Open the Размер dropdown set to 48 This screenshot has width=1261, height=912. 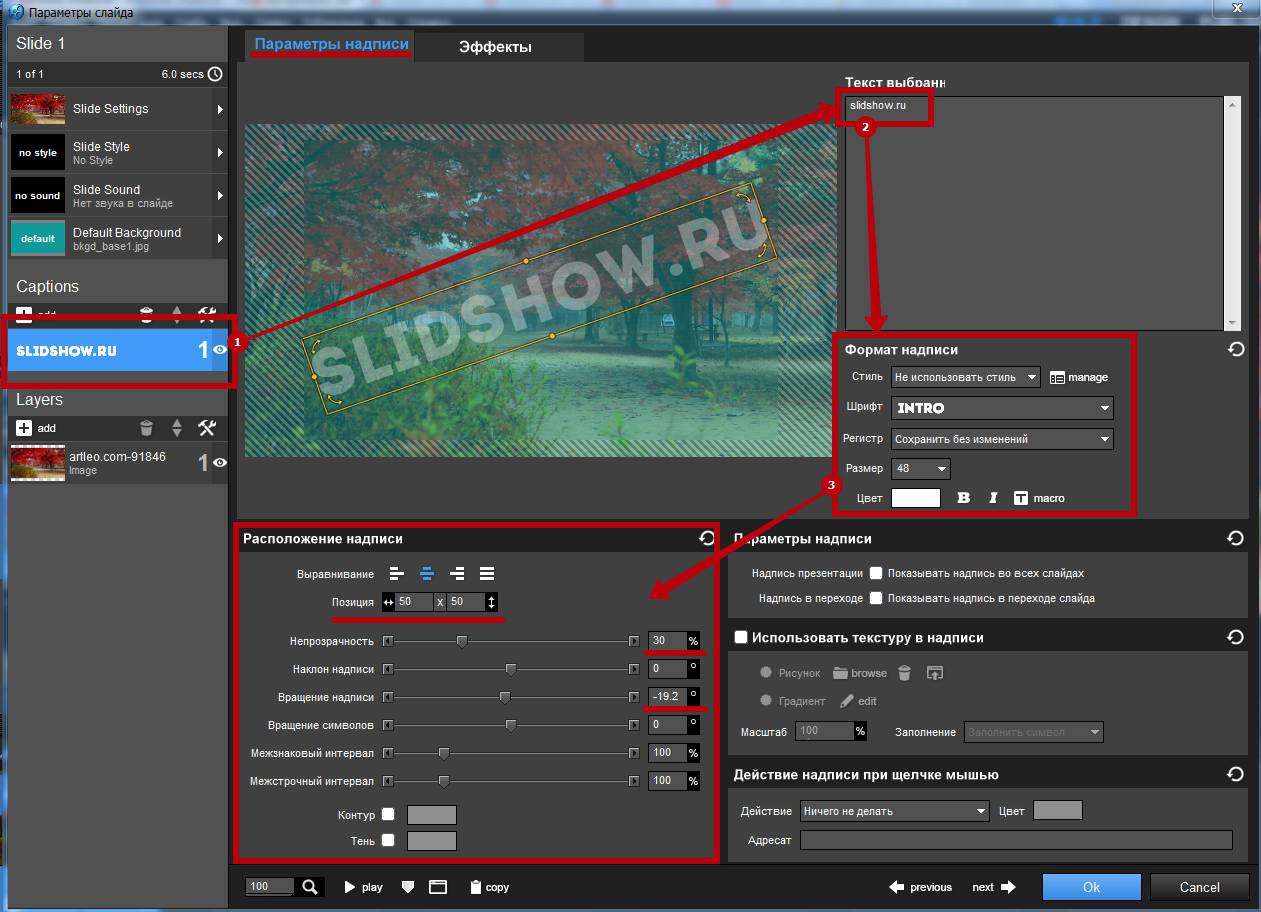[x=920, y=468]
